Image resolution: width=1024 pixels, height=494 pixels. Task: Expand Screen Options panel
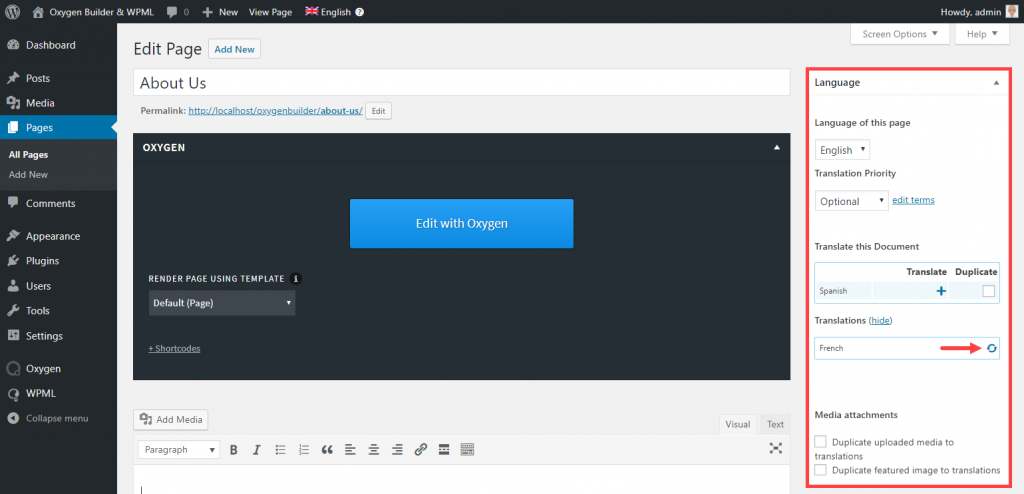click(x=900, y=34)
